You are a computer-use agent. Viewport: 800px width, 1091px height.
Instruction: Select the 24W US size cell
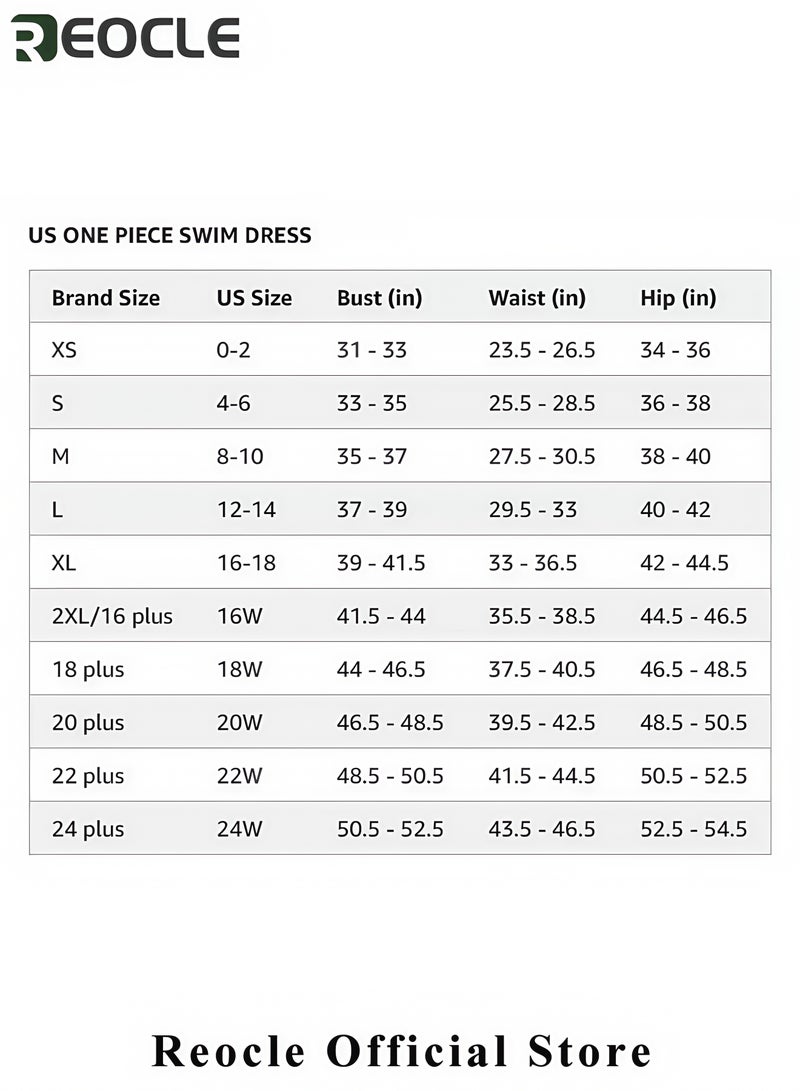239,829
